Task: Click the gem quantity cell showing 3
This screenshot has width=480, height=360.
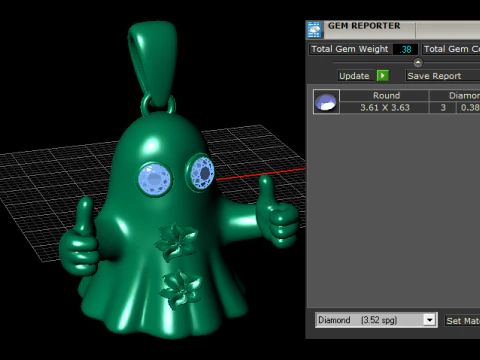Action: (x=443, y=108)
